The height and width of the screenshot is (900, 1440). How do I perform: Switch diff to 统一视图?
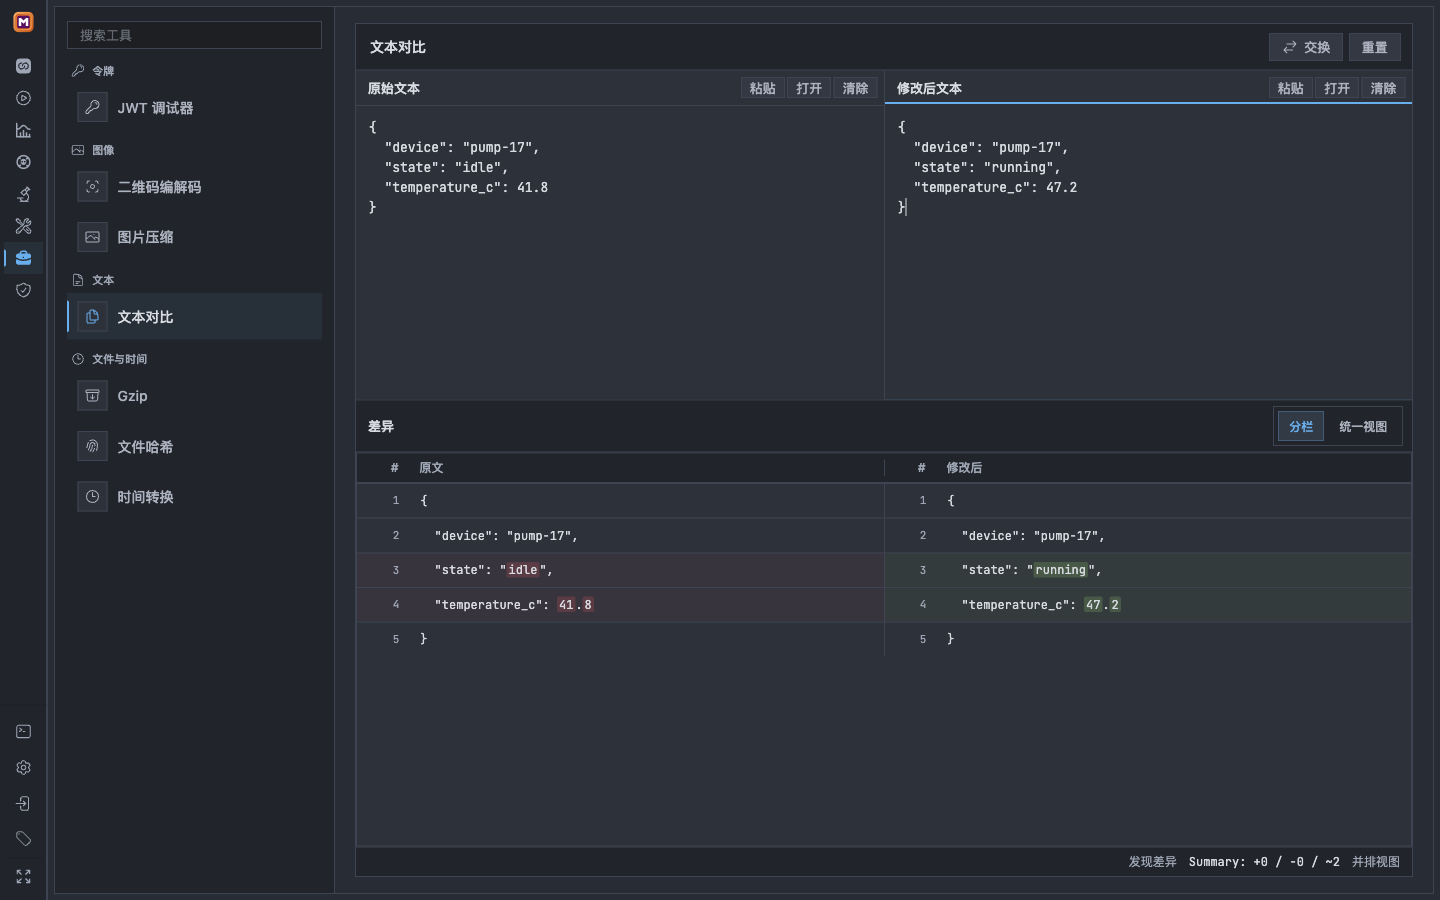coord(1363,426)
